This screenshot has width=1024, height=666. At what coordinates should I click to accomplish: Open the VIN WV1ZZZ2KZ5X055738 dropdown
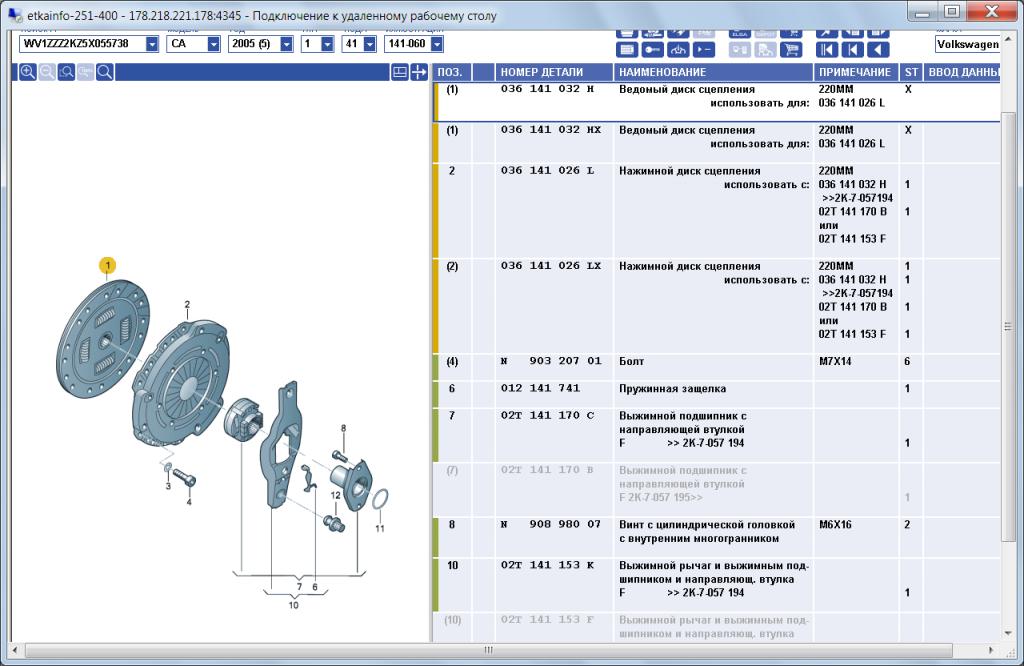(x=152, y=44)
